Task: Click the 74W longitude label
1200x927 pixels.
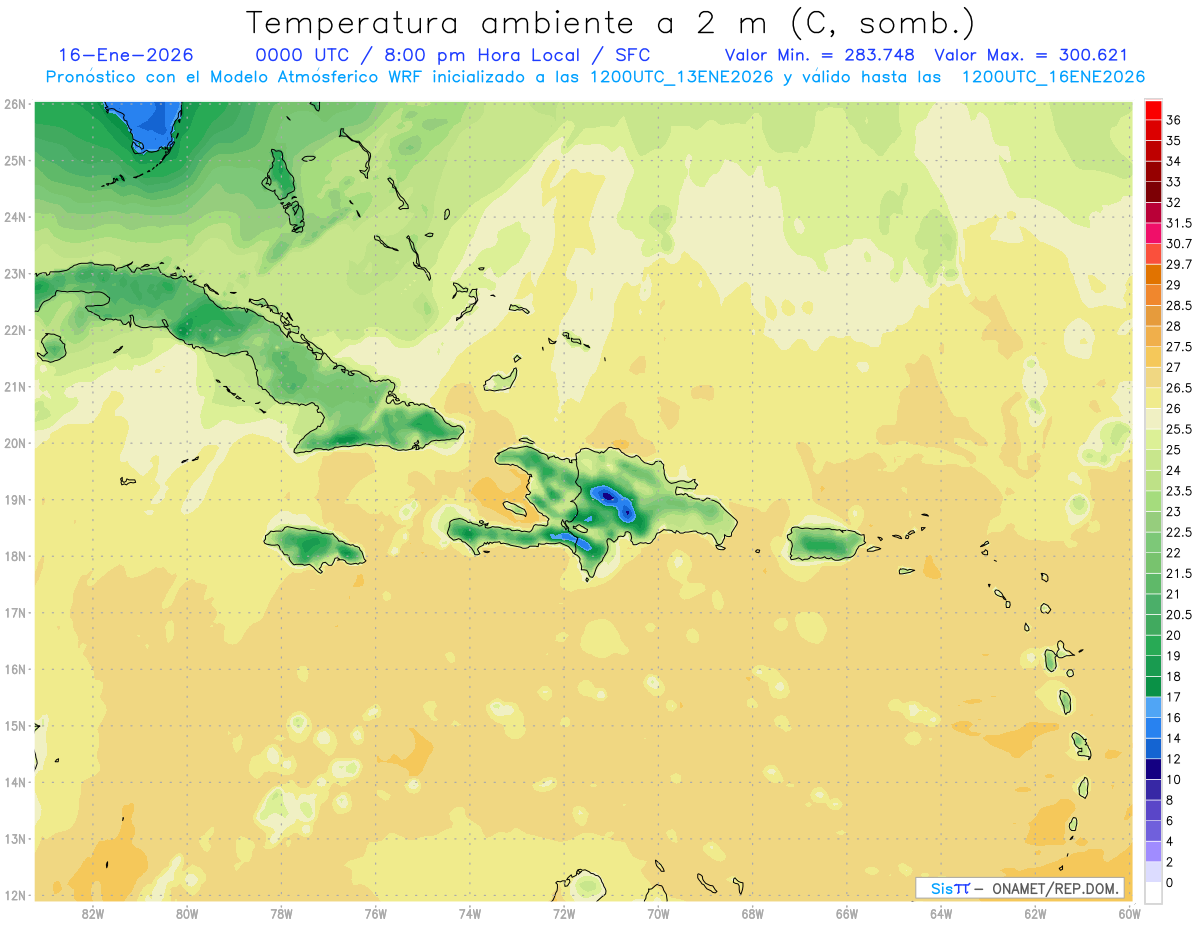Action: pos(470,914)
